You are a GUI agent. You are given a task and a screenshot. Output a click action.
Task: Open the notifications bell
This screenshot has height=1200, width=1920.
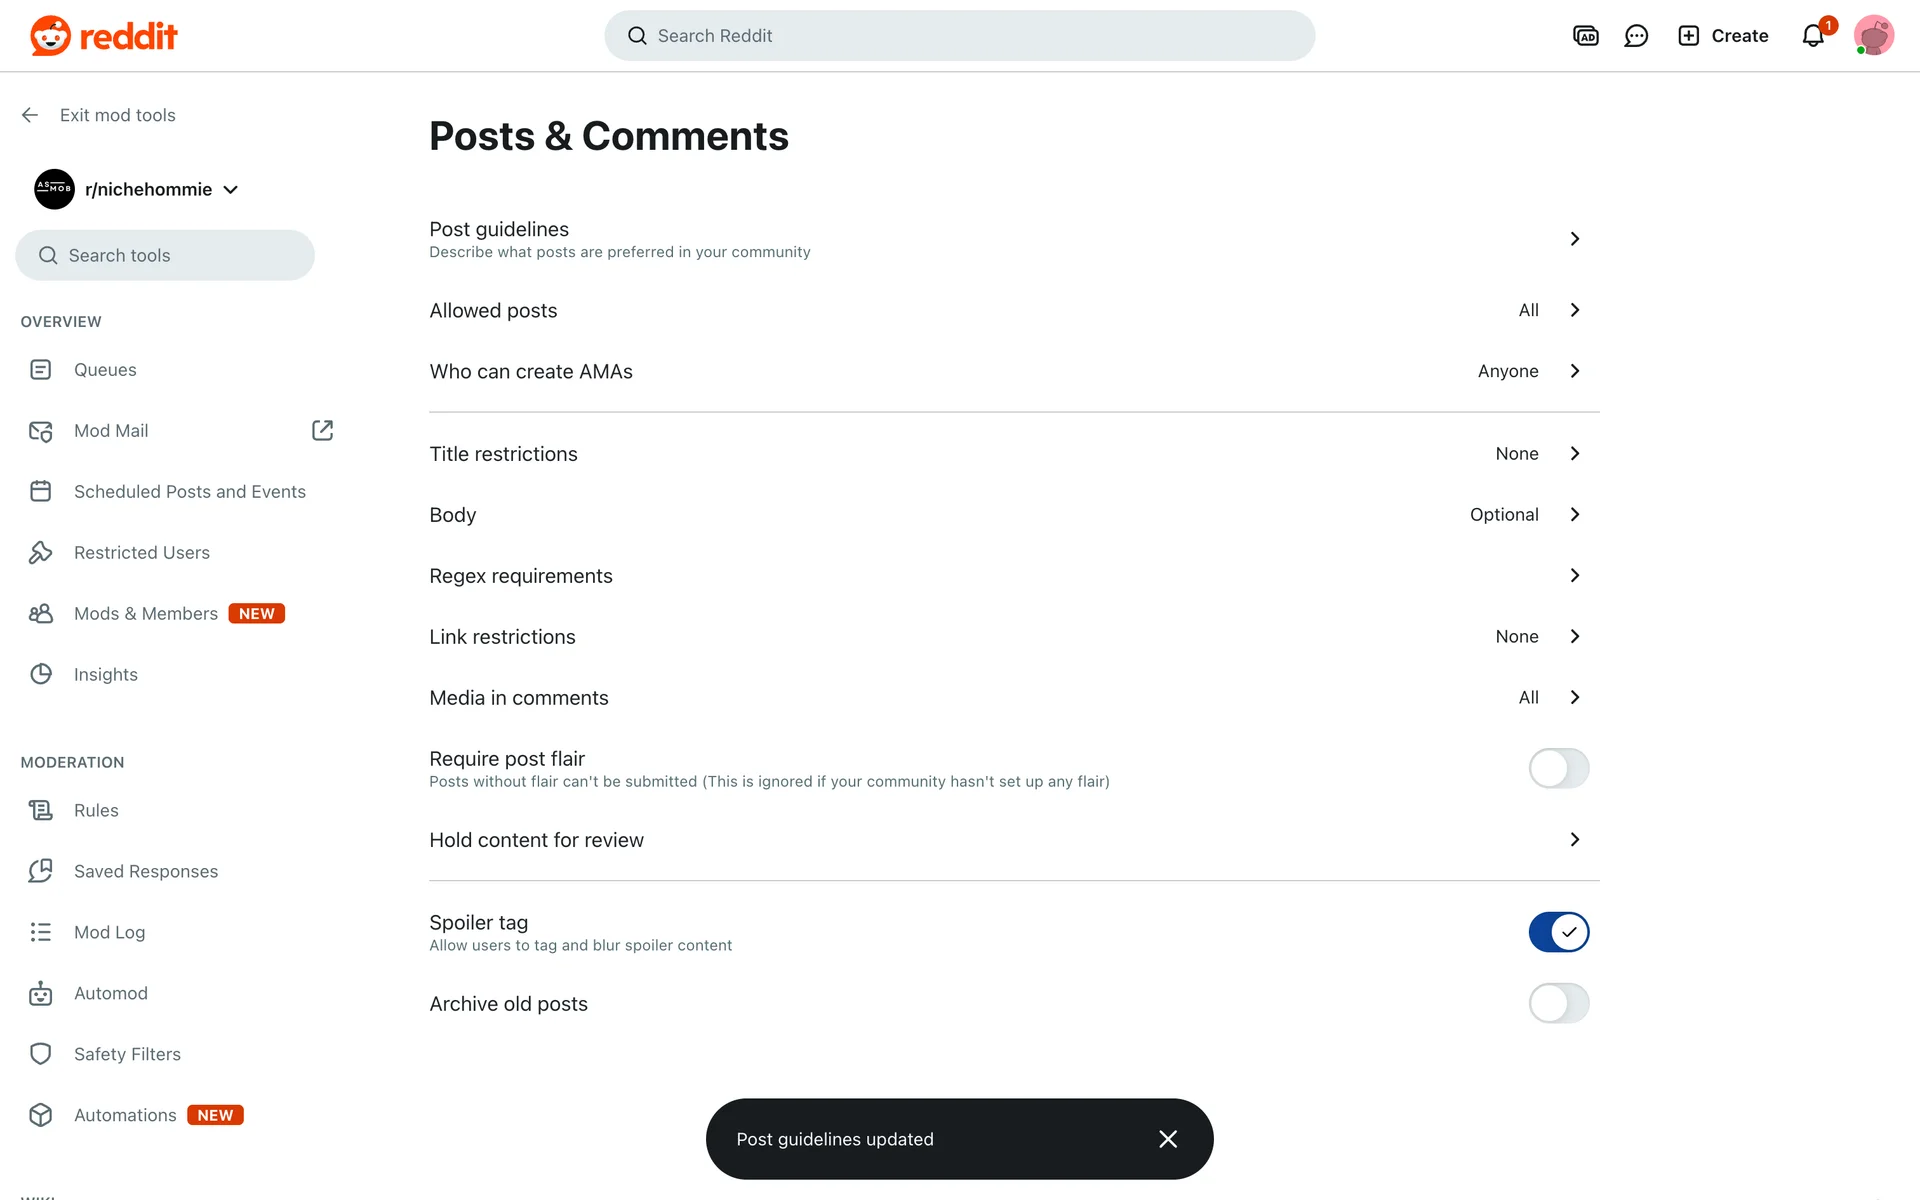coord(1813,36)
